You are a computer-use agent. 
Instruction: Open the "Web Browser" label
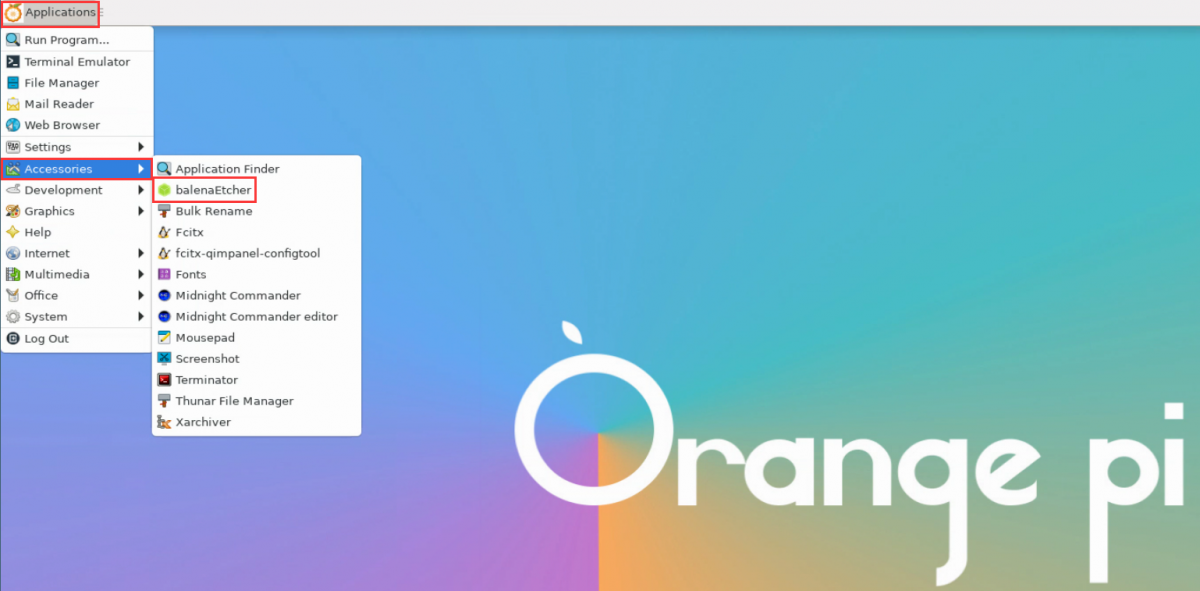coord(62,125)
